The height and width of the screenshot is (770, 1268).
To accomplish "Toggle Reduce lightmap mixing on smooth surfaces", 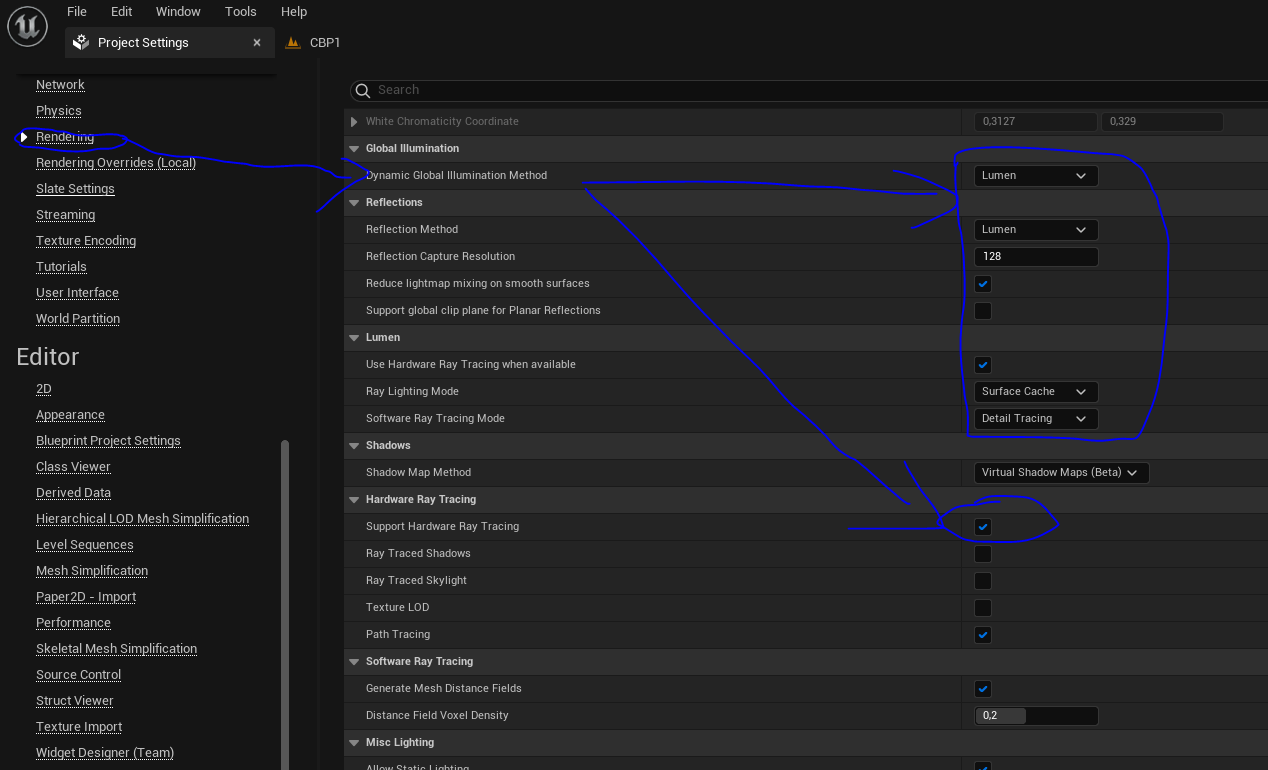I will [983, 284].
